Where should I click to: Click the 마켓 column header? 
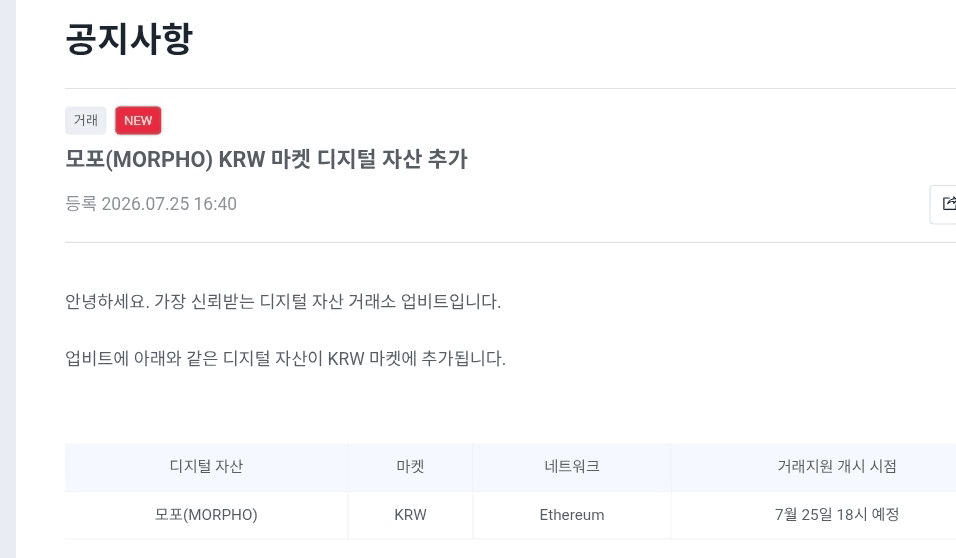tap(410, 467)
